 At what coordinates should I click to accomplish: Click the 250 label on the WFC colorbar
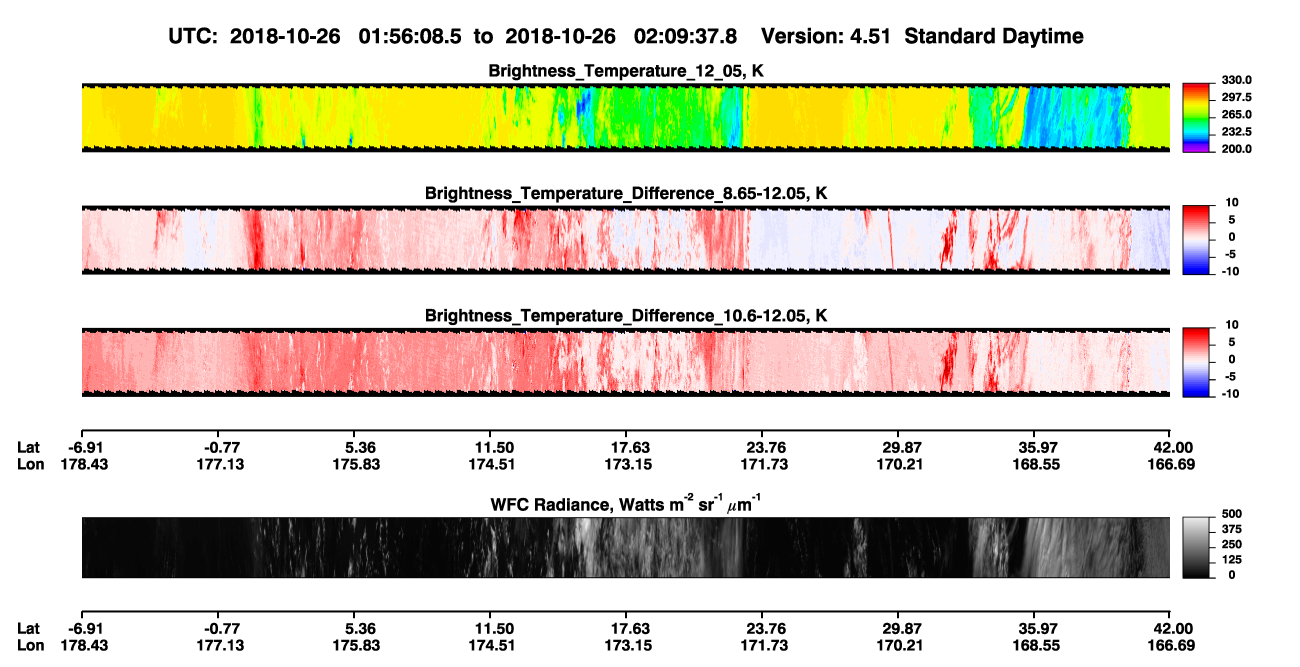(1232, 544)
